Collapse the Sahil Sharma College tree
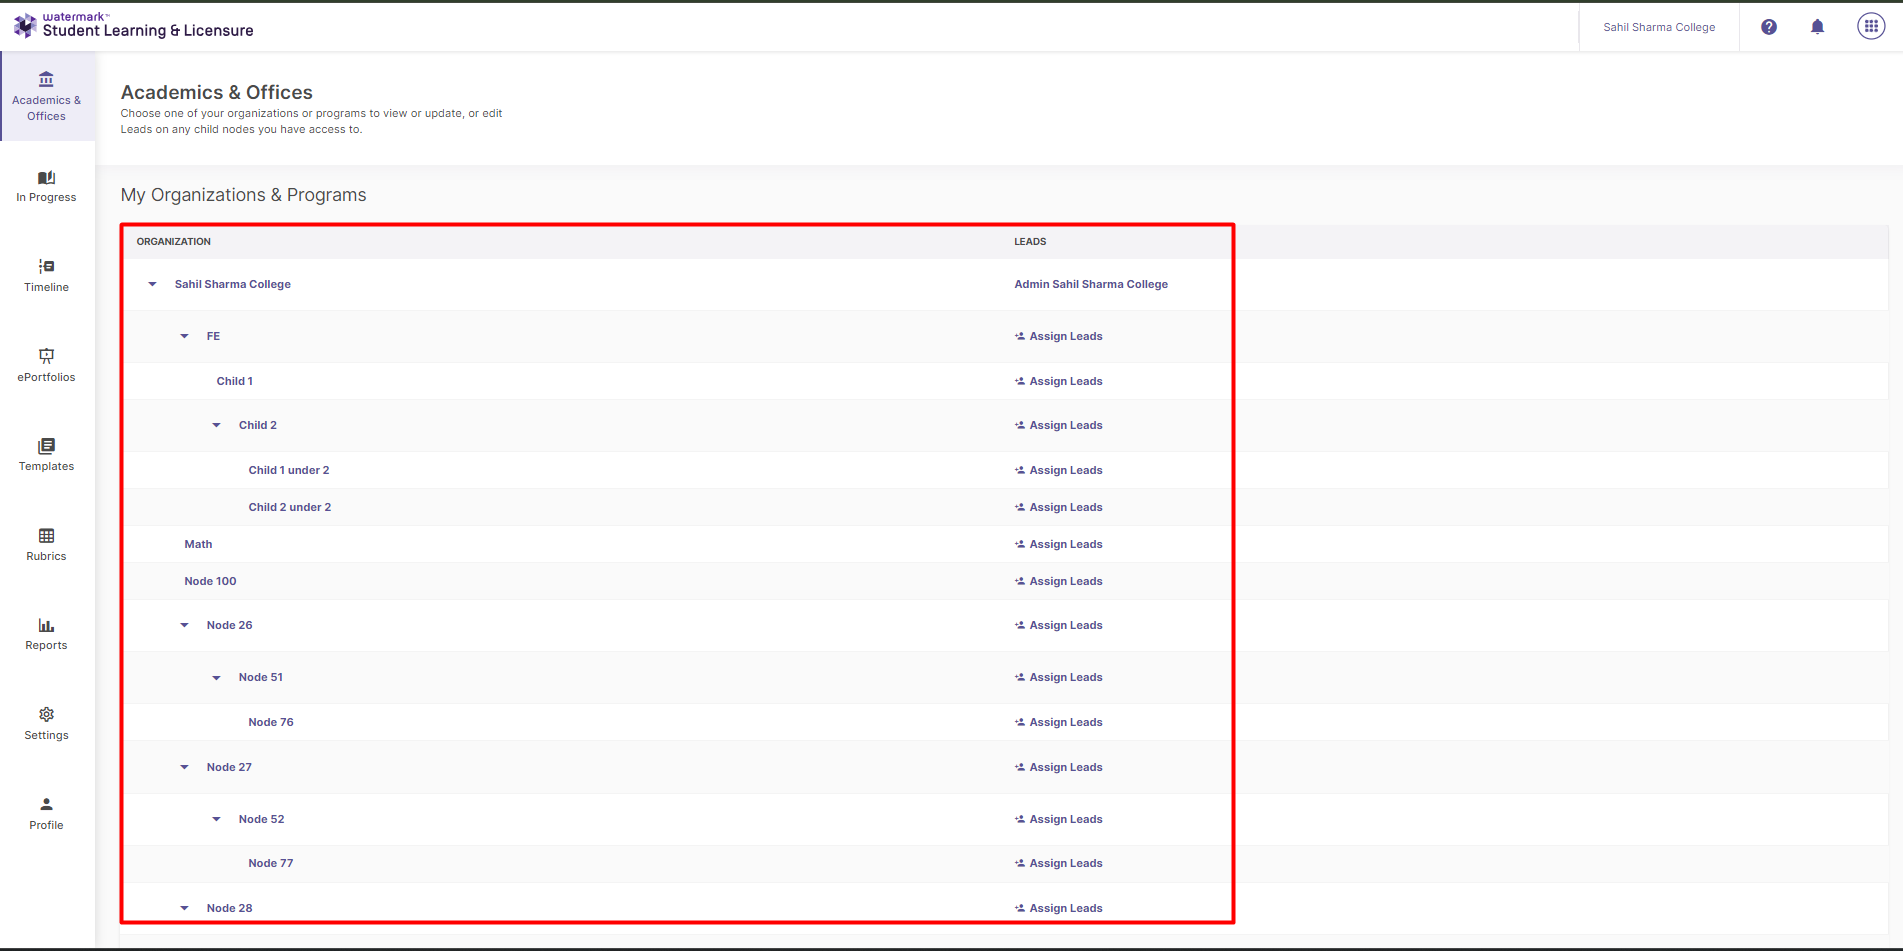This screenshot has height=951, width=1903. click(x=153, y=284)
